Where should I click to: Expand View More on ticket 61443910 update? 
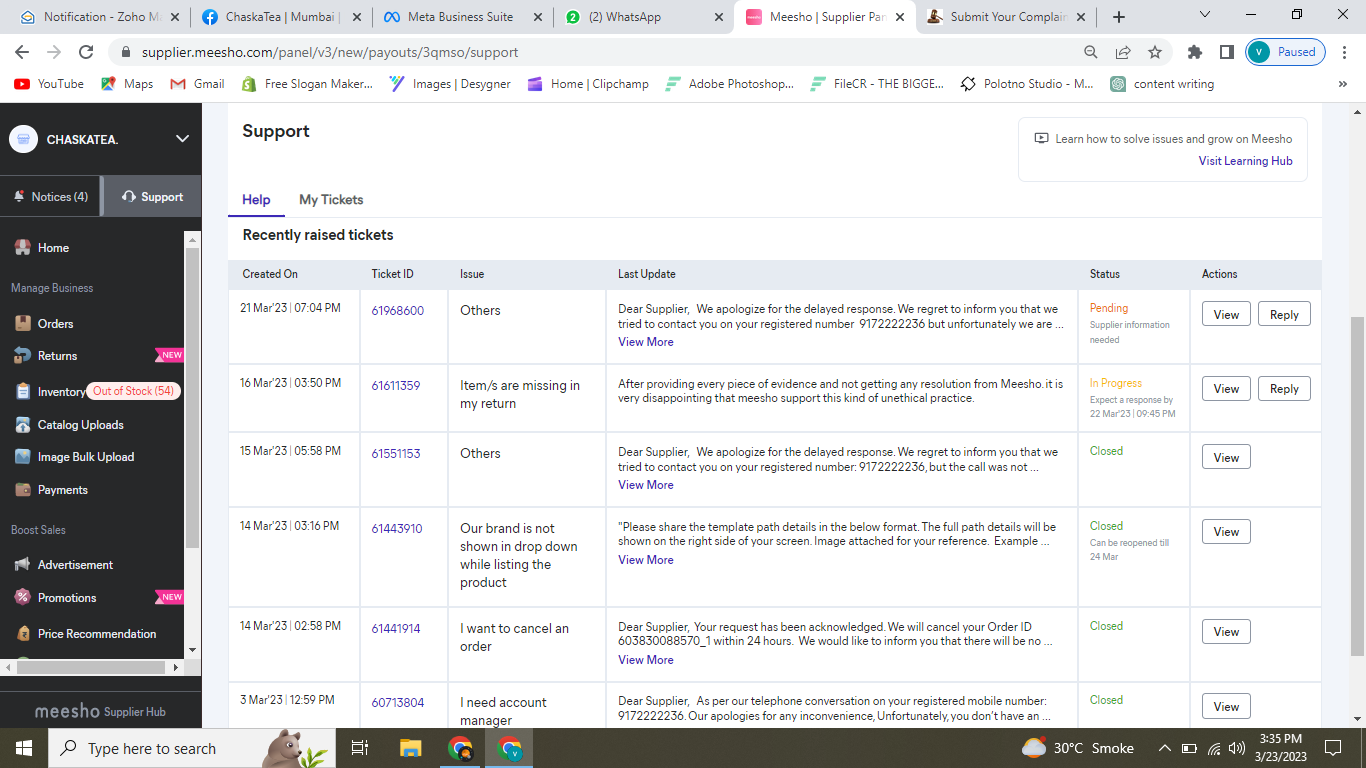(646, 560)
